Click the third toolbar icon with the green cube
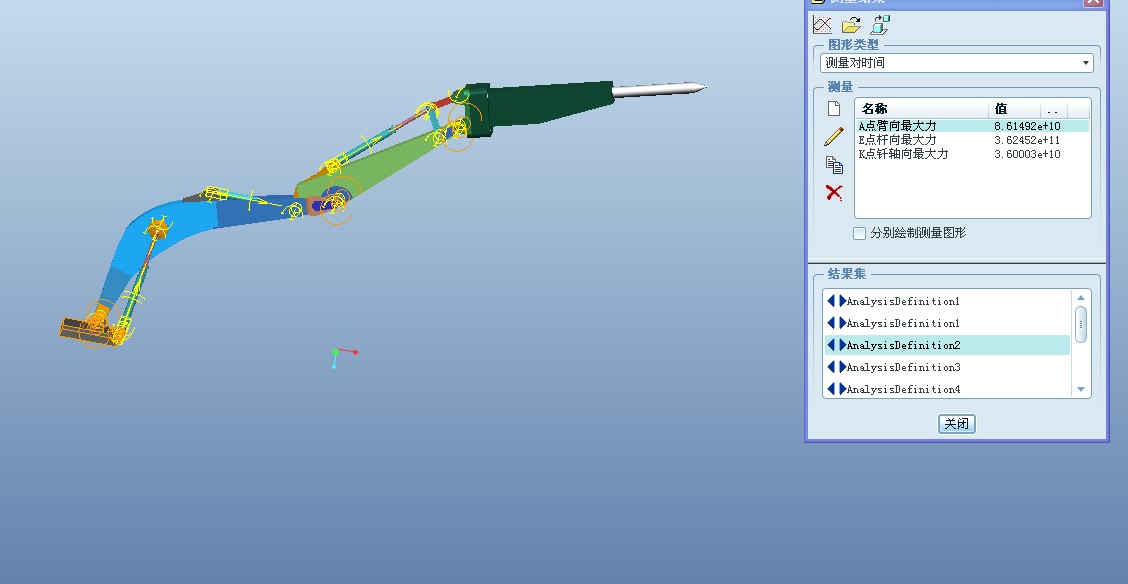This screenshot has width=1128, height=584. tap(880, 25)
